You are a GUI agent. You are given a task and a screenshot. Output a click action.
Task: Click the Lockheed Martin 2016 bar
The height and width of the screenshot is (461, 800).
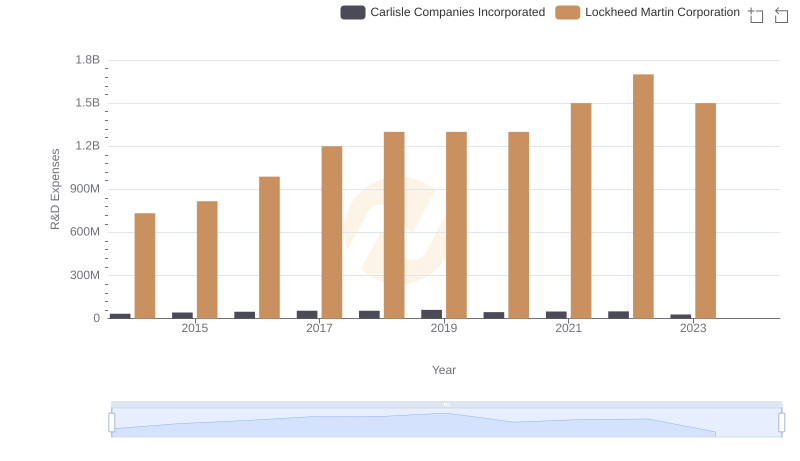point(269,247)
